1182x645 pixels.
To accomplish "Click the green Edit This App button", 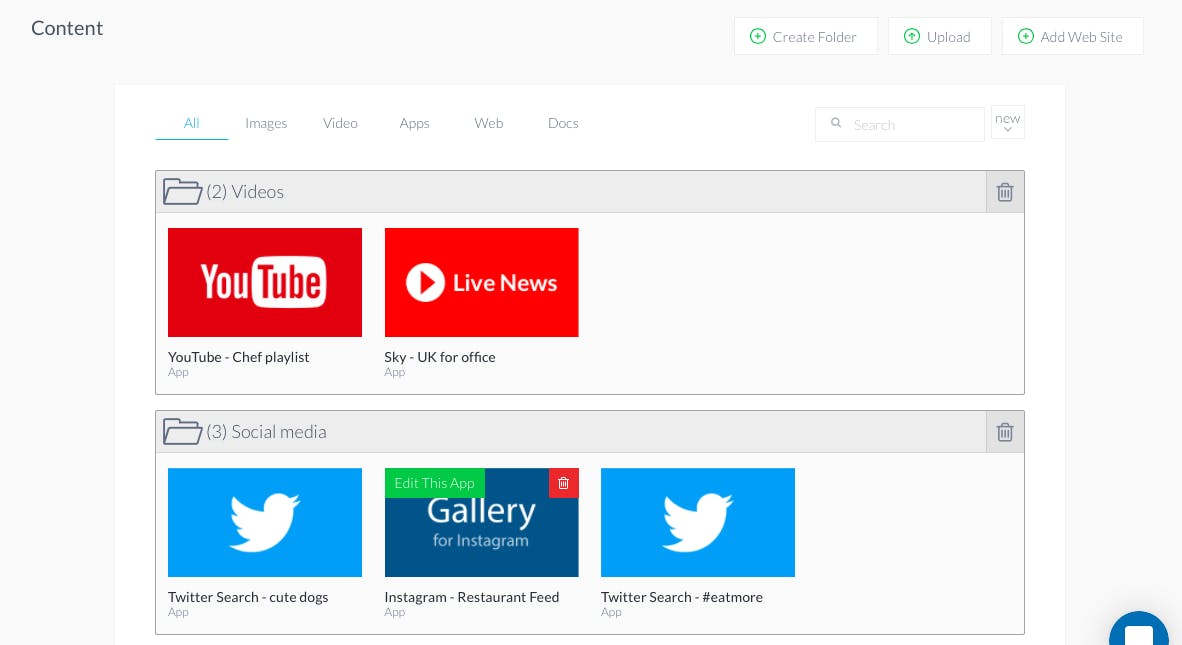I will (434, 483).
